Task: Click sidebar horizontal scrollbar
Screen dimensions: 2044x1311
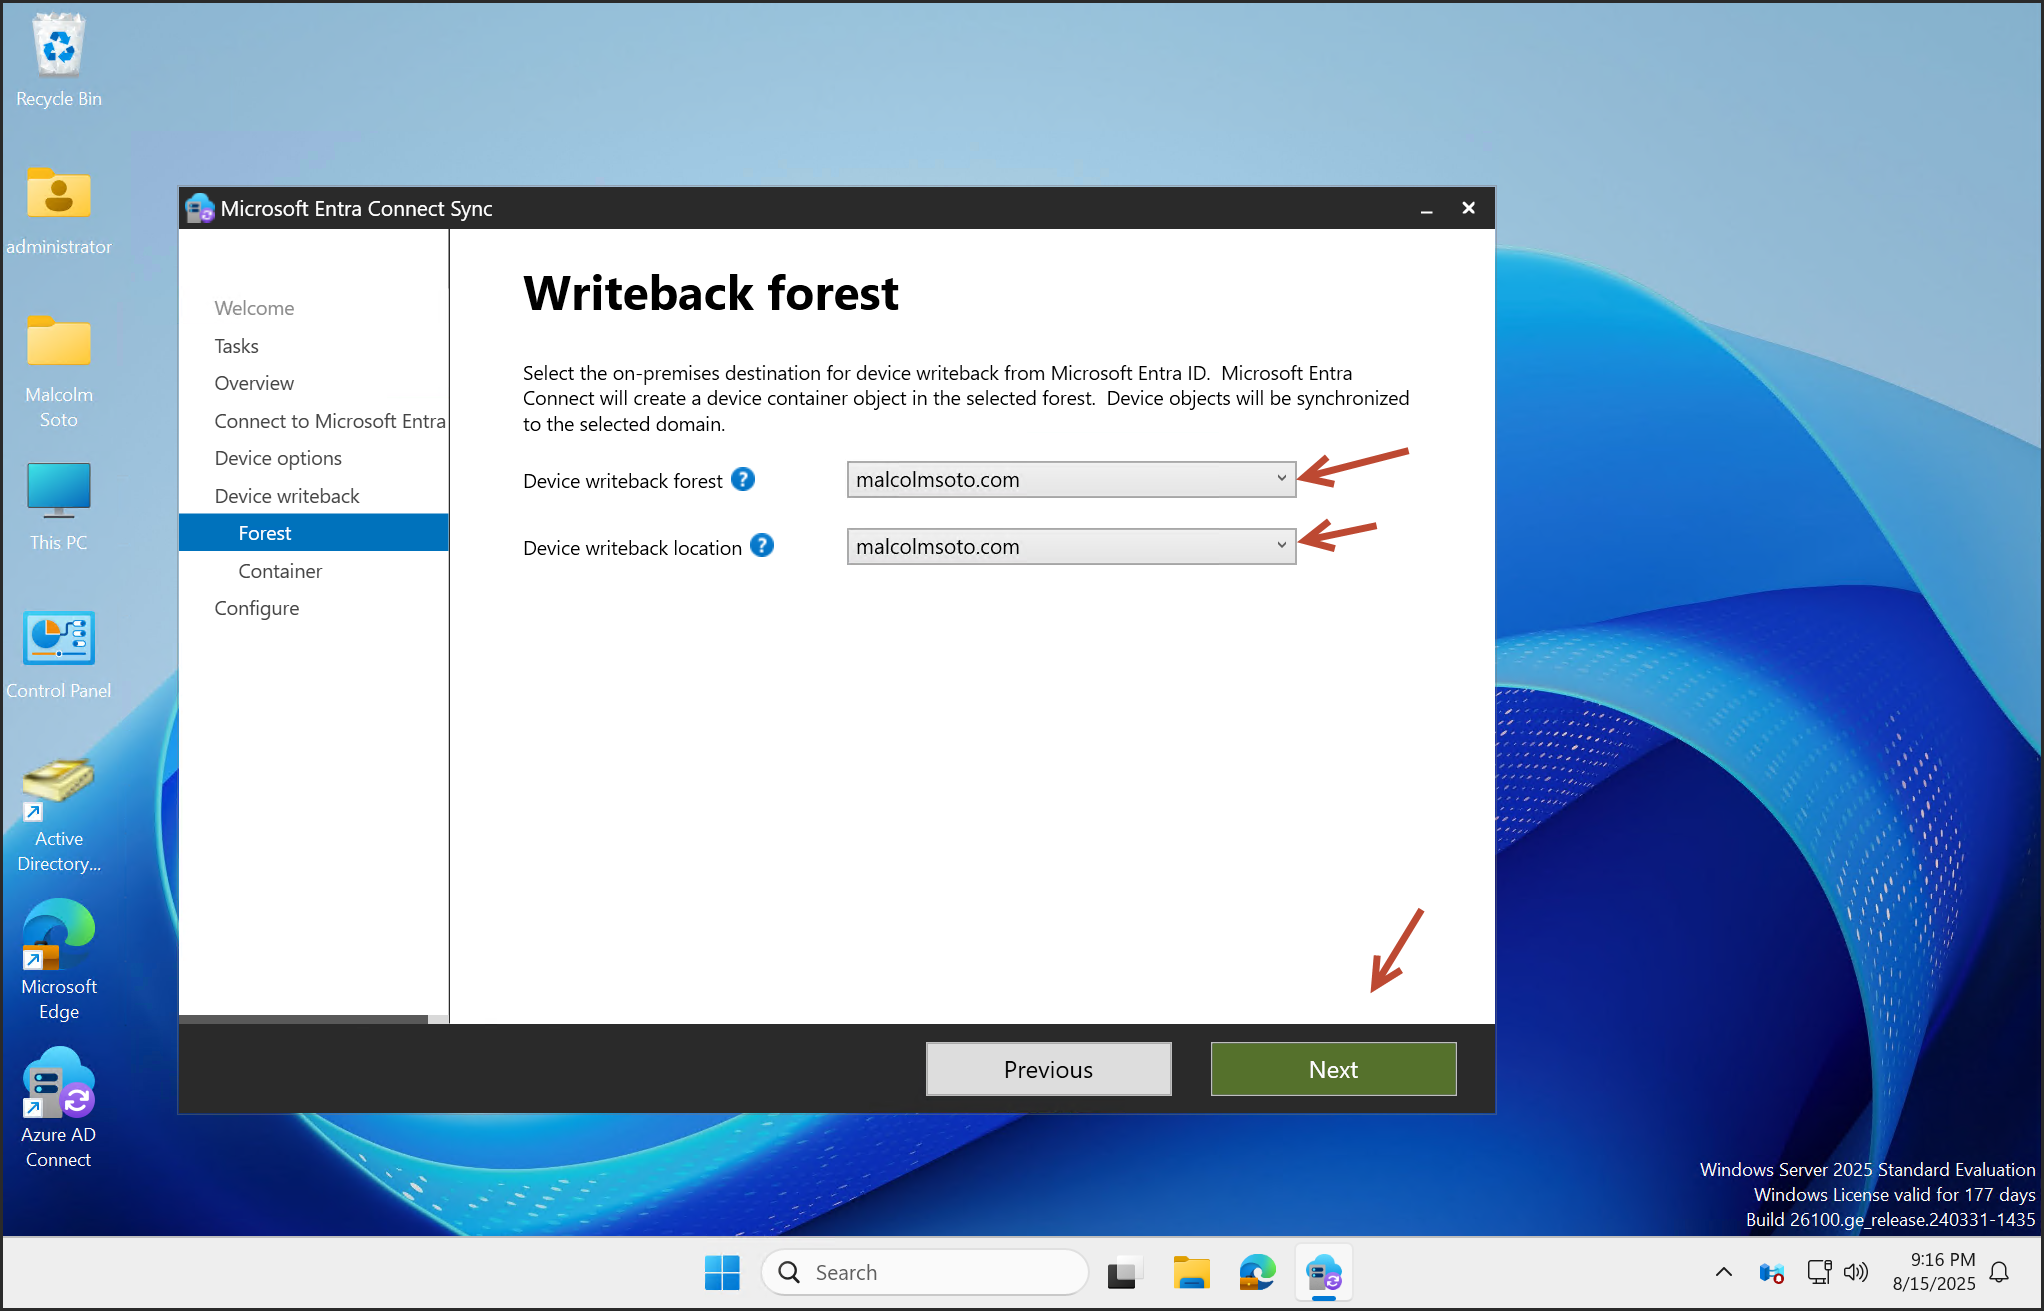Action: click(303, 1019)
